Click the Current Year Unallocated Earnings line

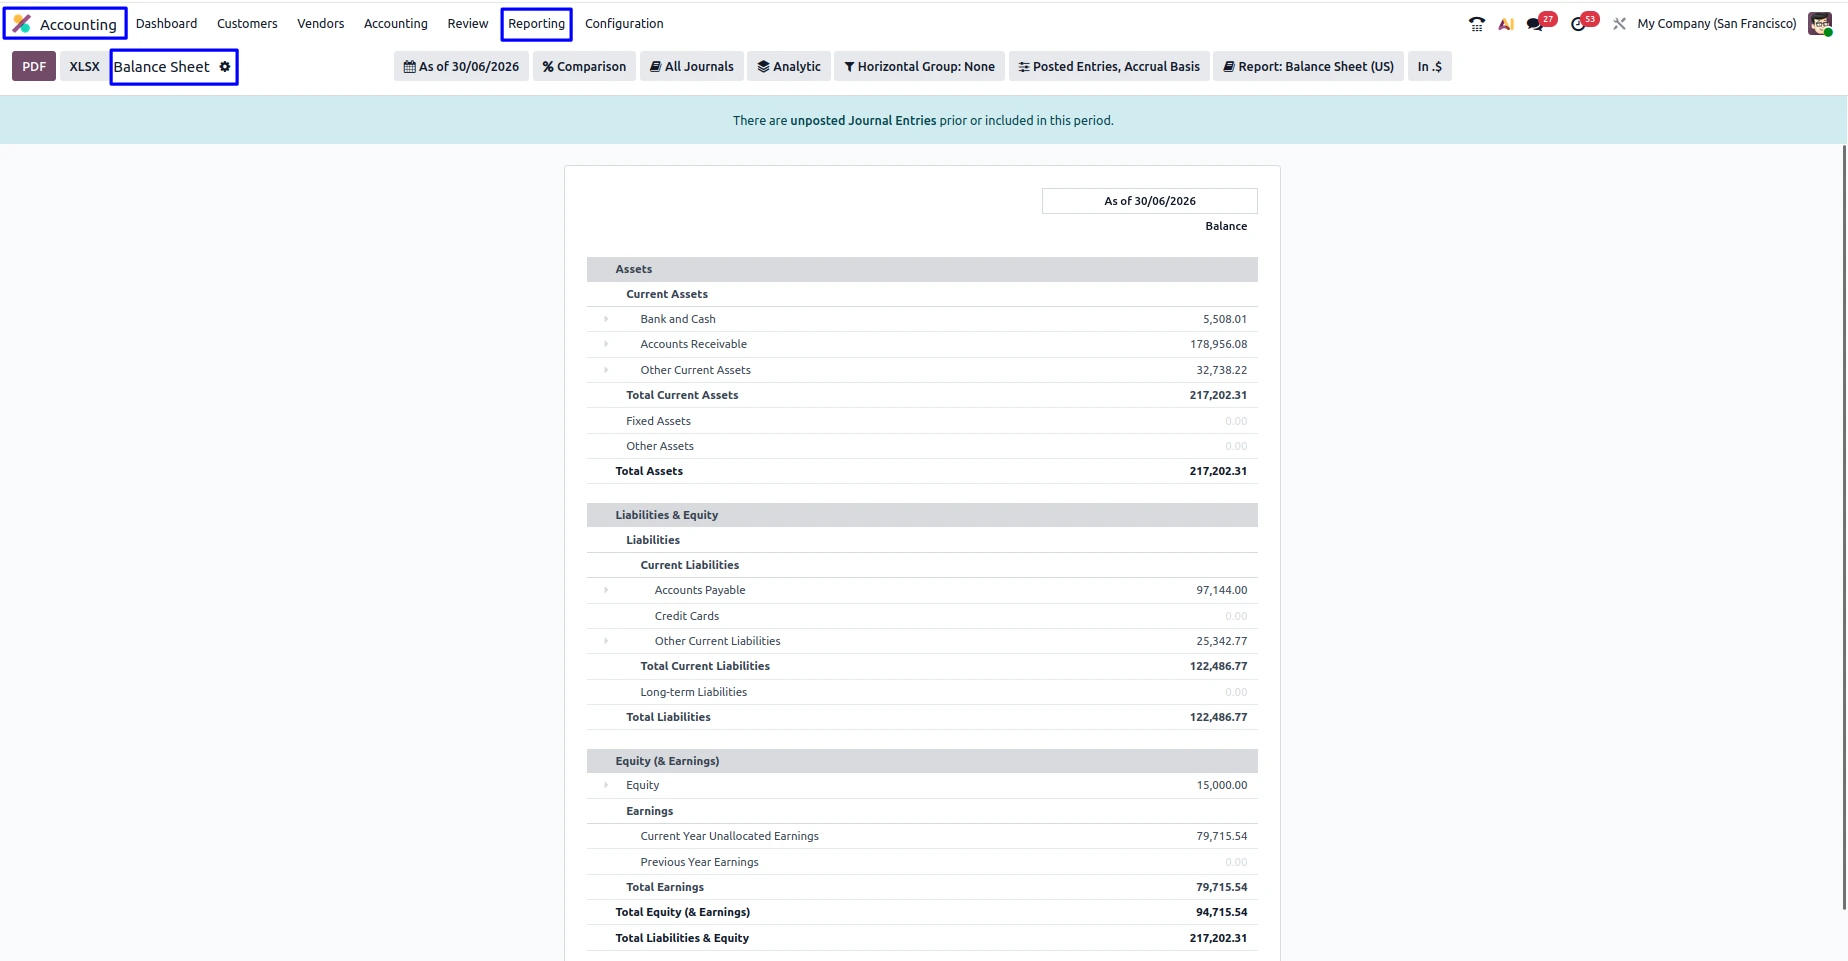(922, 836)
